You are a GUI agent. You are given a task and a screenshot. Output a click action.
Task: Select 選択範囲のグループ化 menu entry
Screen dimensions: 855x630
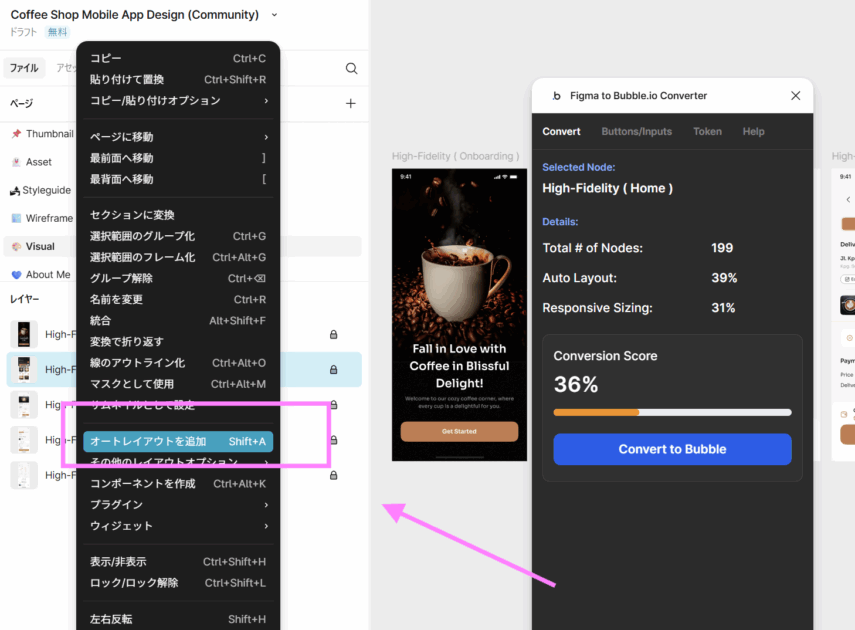[178, 236]
